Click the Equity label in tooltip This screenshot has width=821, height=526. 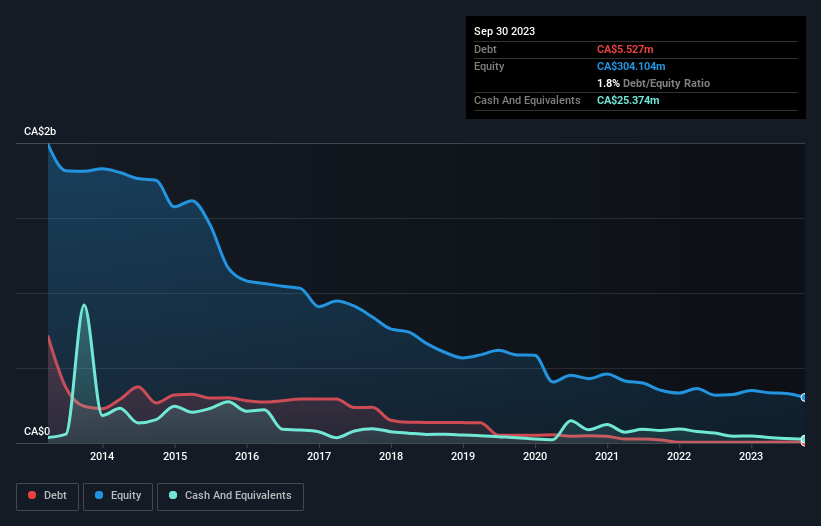[489, 66]
